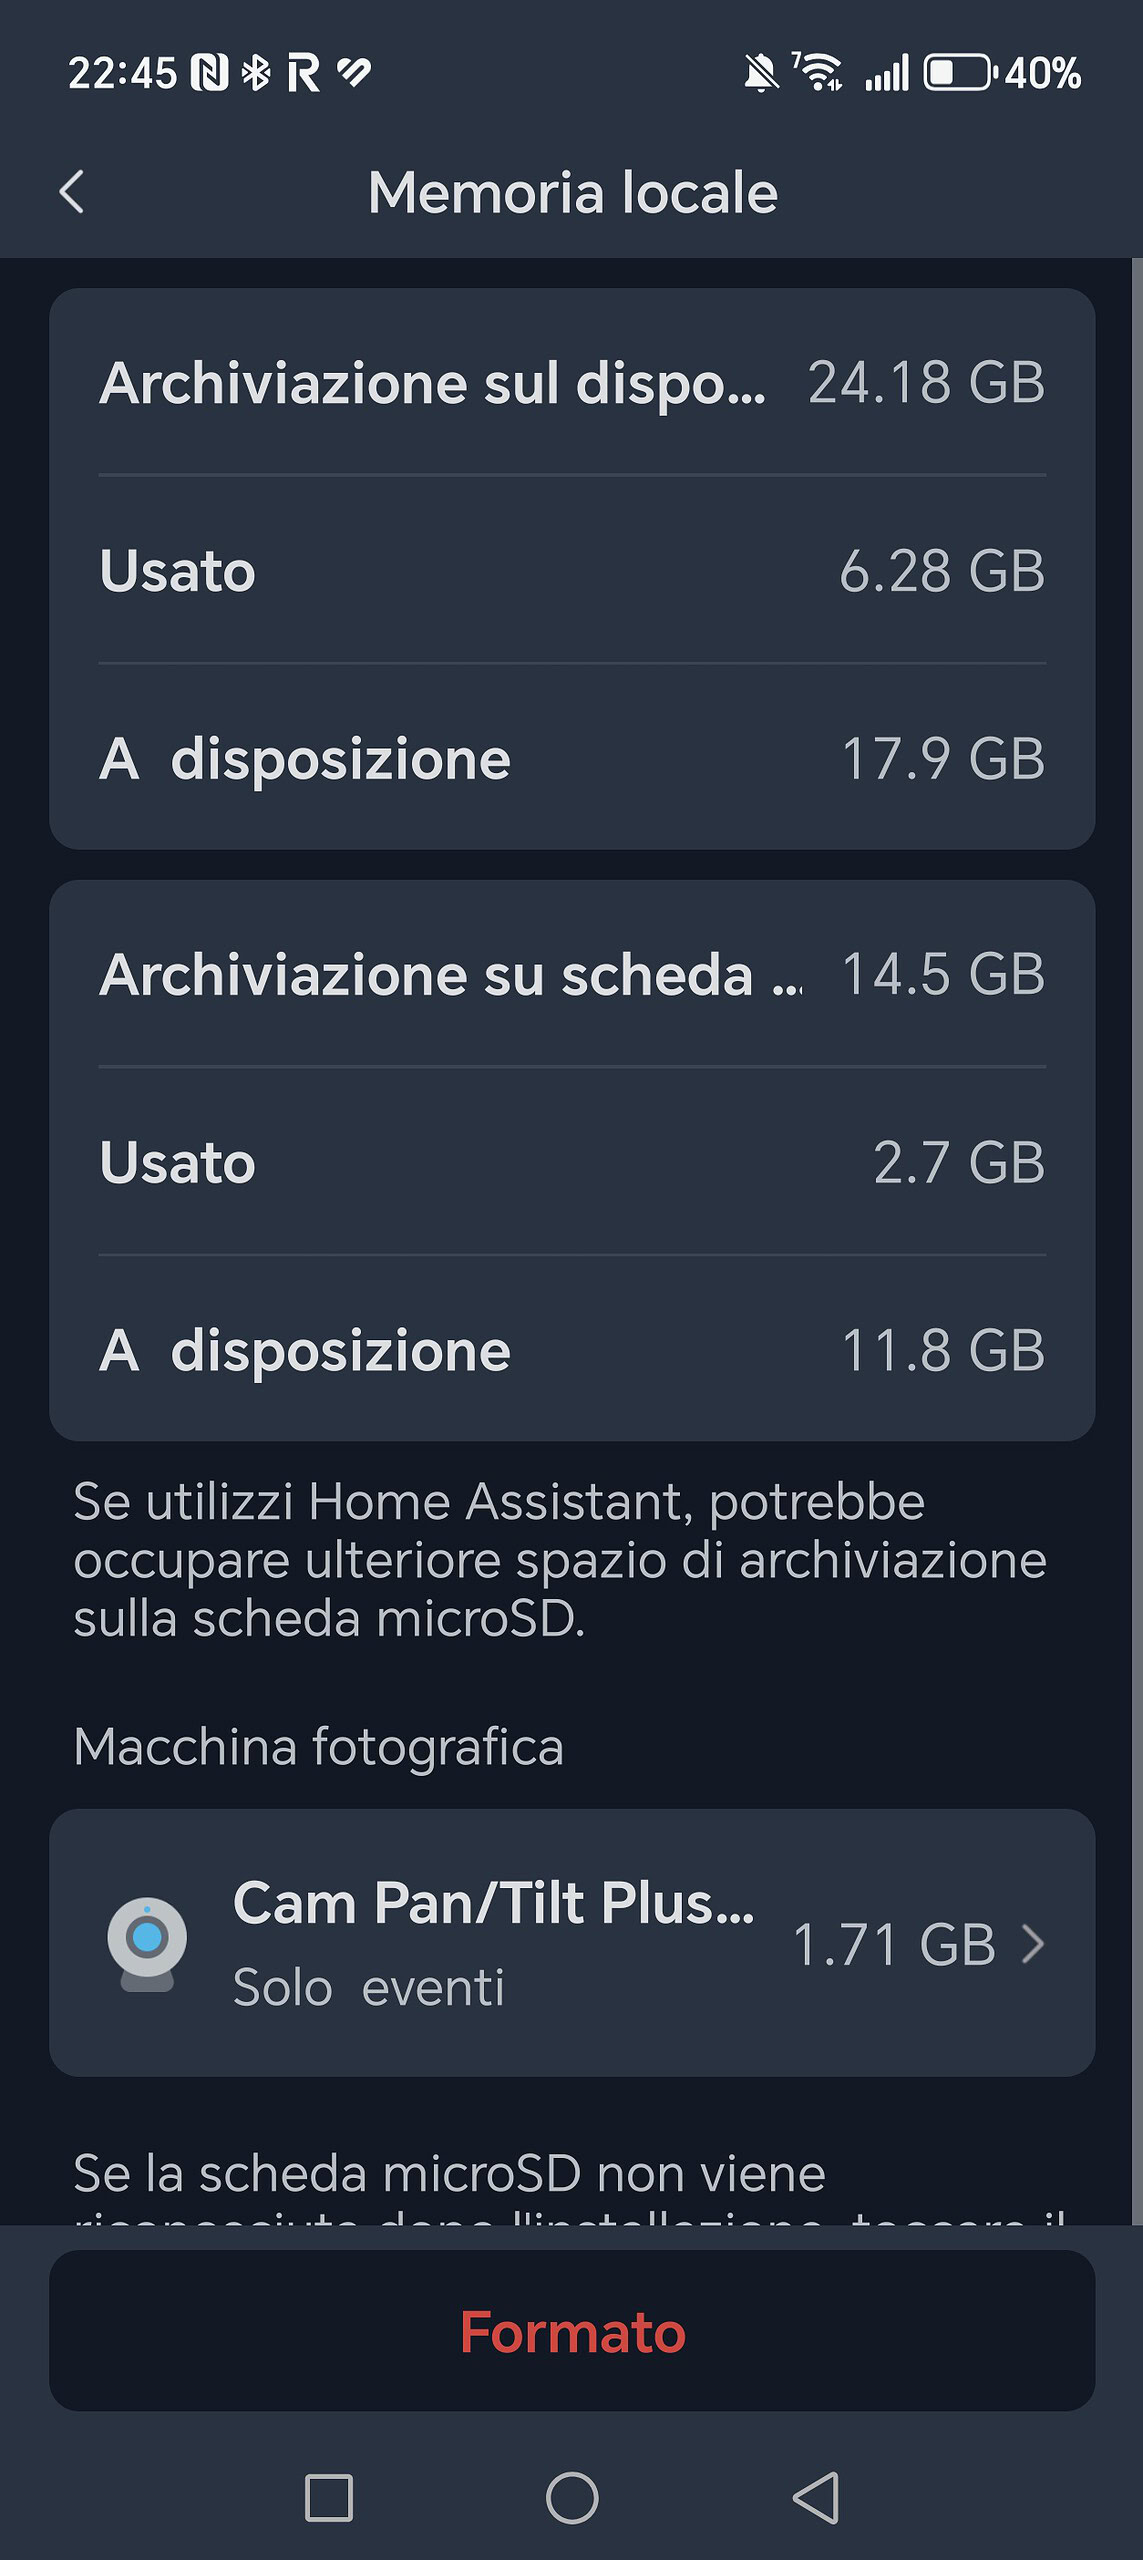Select the Archiviazione sul dispositivo 24.18 GB row
The height and width of the screenshot is (2560, 1143).
[572, 382]
